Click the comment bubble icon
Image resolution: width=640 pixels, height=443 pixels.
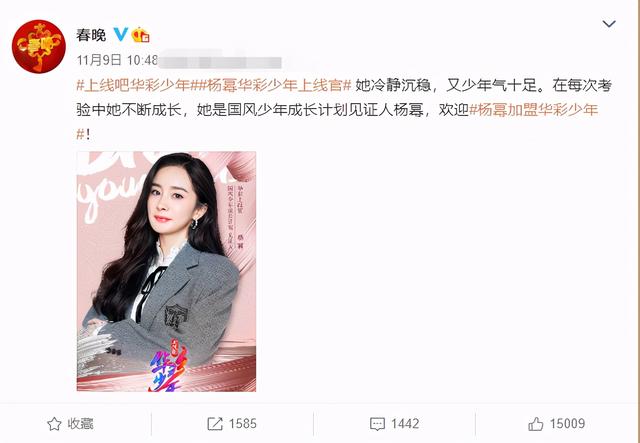(x=377, y=424)
